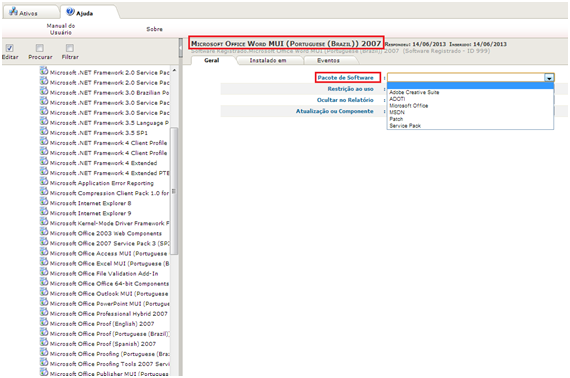Choose MSDN from the dropdown list
The width and height of the screenshot is (570, 378).
tap(397, 112)
